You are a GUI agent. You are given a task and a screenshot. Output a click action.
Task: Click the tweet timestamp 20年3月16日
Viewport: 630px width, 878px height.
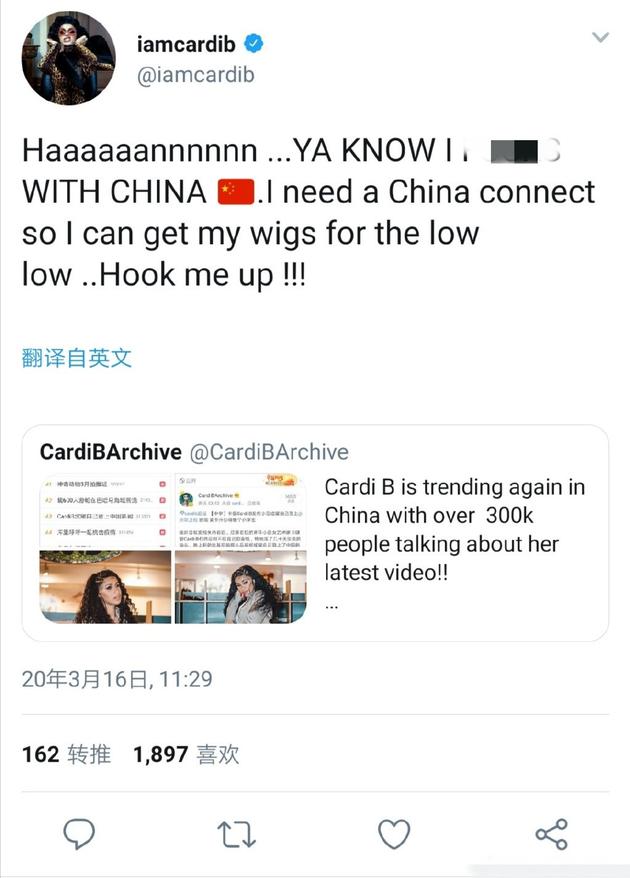click(x=117, y=679)
